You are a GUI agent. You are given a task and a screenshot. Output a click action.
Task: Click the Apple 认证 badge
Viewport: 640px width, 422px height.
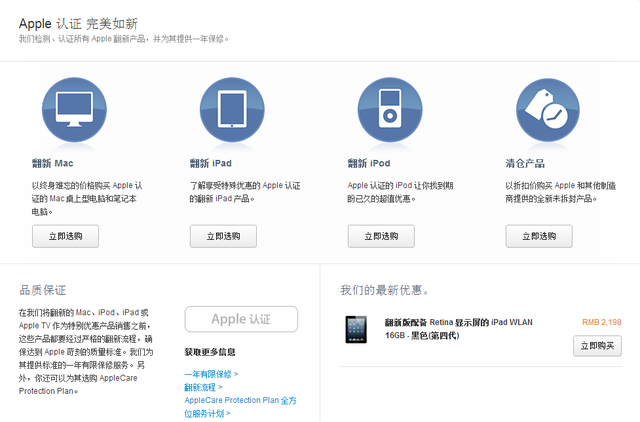pos(241,319)
